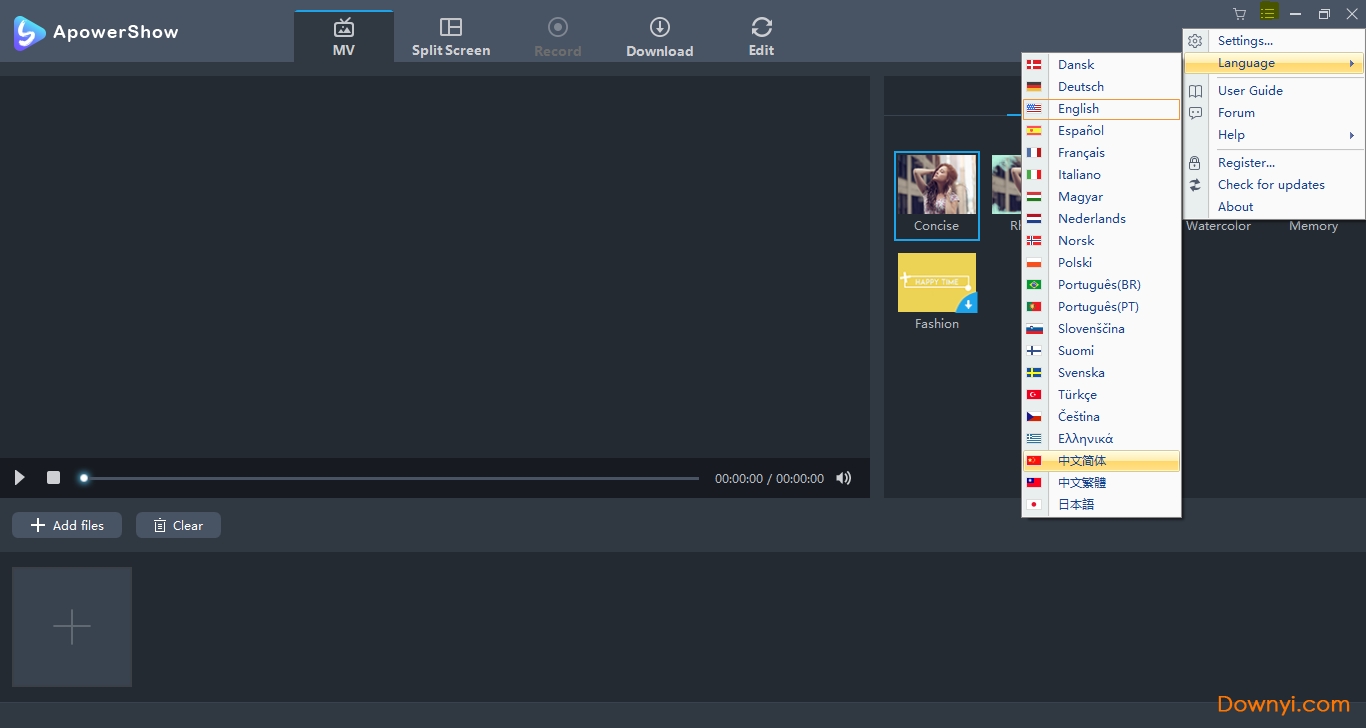This screenshot has width=1366, height=728.
Task: Click the Italian flag icon
Action: (1034, 175)
